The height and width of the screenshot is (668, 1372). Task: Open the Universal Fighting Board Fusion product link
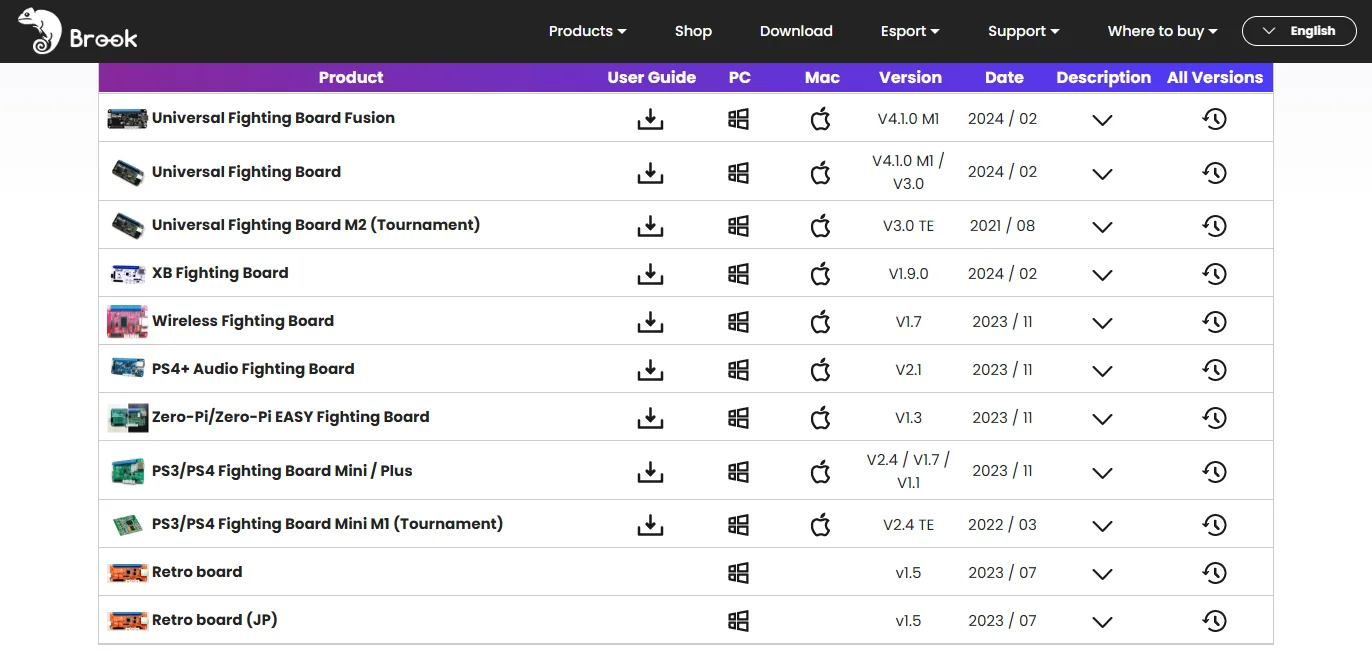pos(273,118)
